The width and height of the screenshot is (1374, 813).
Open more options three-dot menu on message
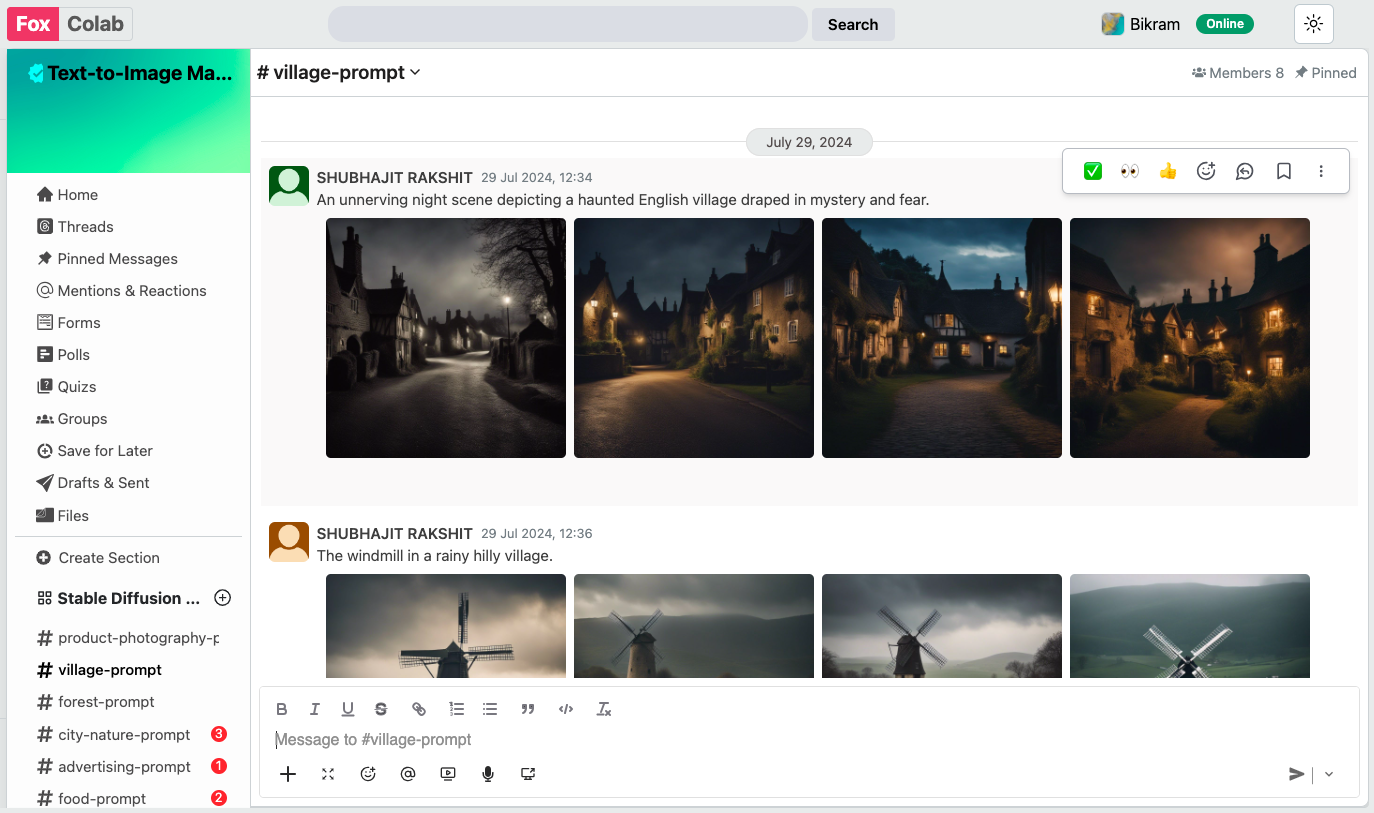click(x=1321, y=171)
